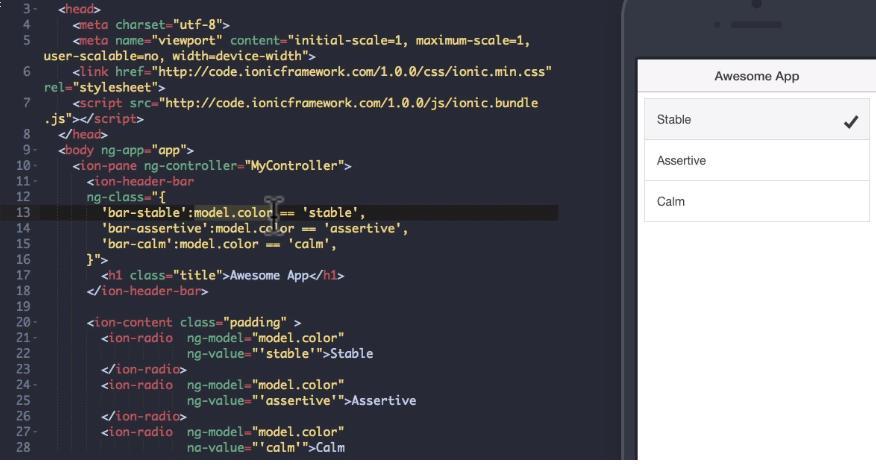The height and width of the screenshot is (467, 876).
Task: Collapse the ion-radio block at line 27
Action: pos(36,432)
